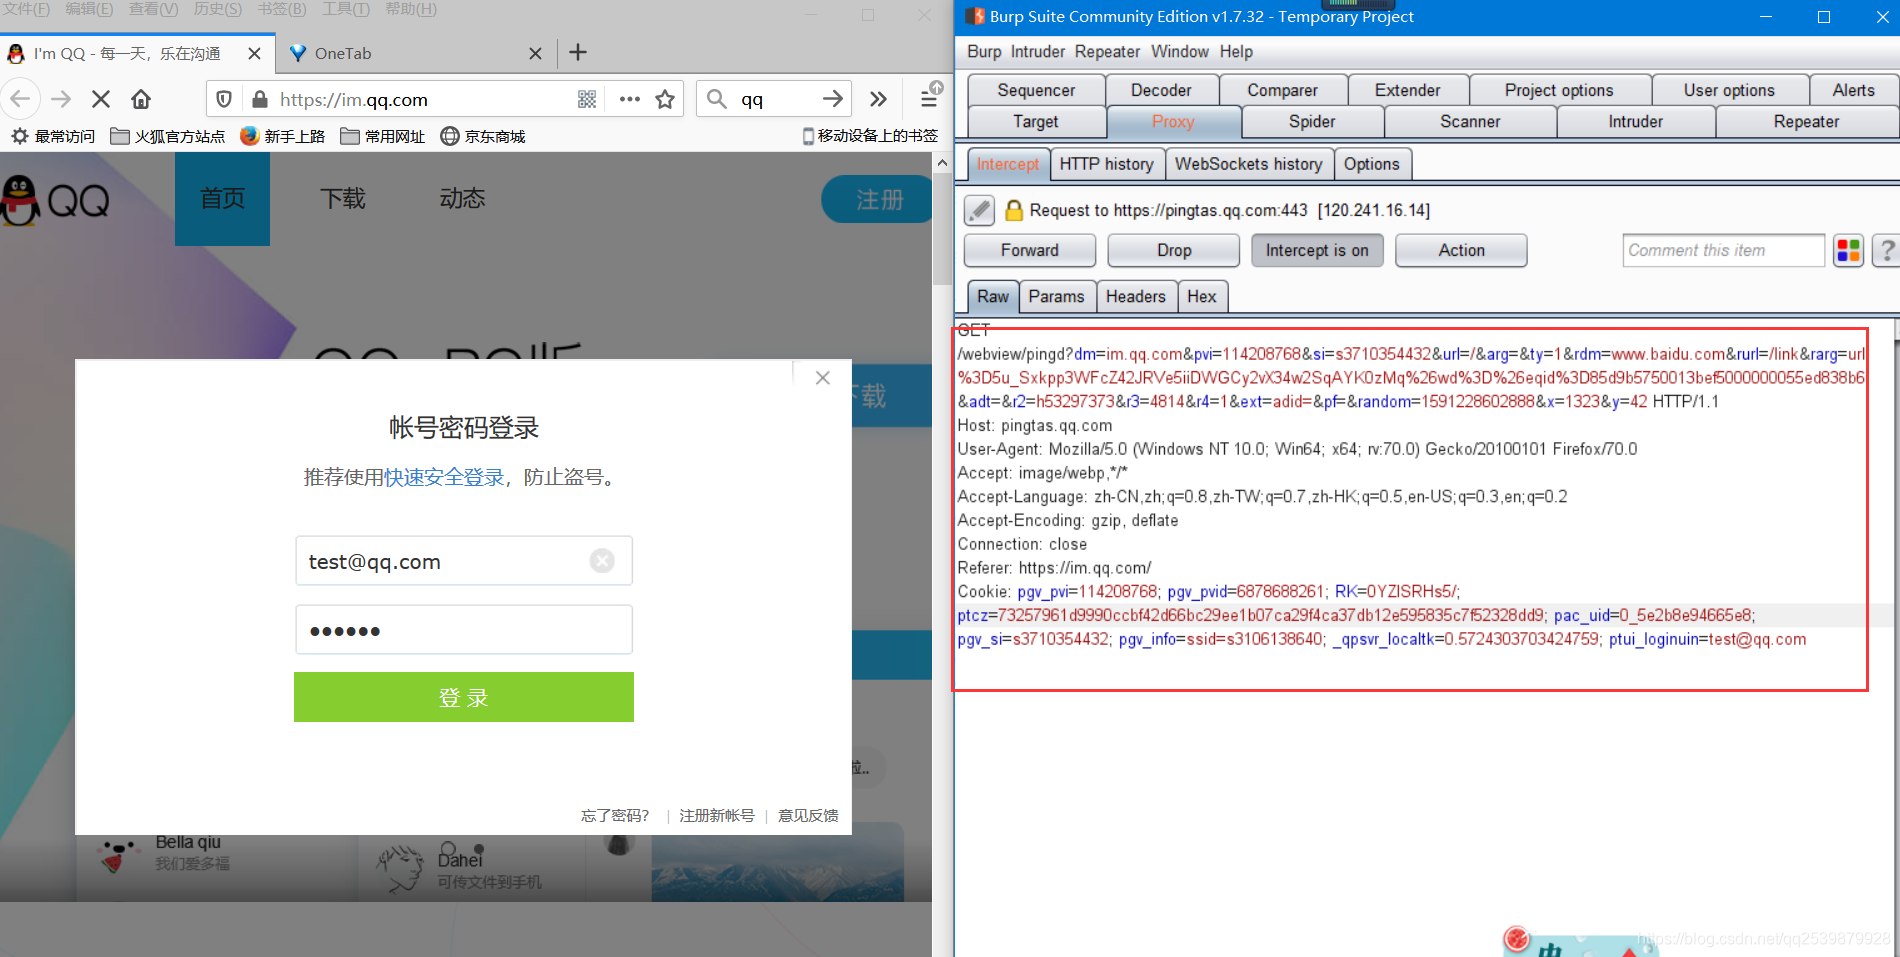Stop loading the im.qq.com page
This screenshot has height=957, width=1900.
click(x=101, y=99)
